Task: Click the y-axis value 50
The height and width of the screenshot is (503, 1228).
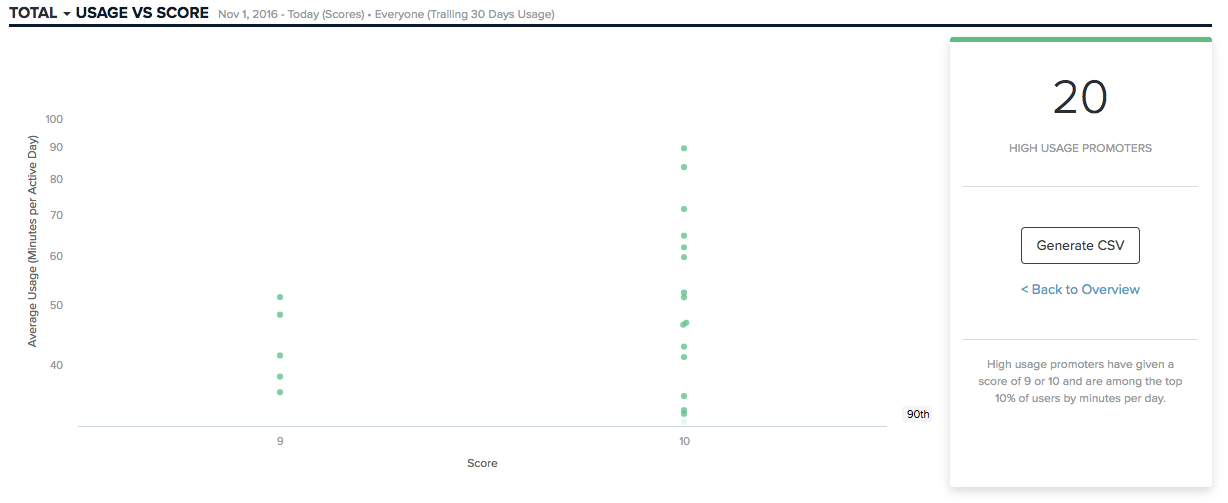Action: pos(56,304)
